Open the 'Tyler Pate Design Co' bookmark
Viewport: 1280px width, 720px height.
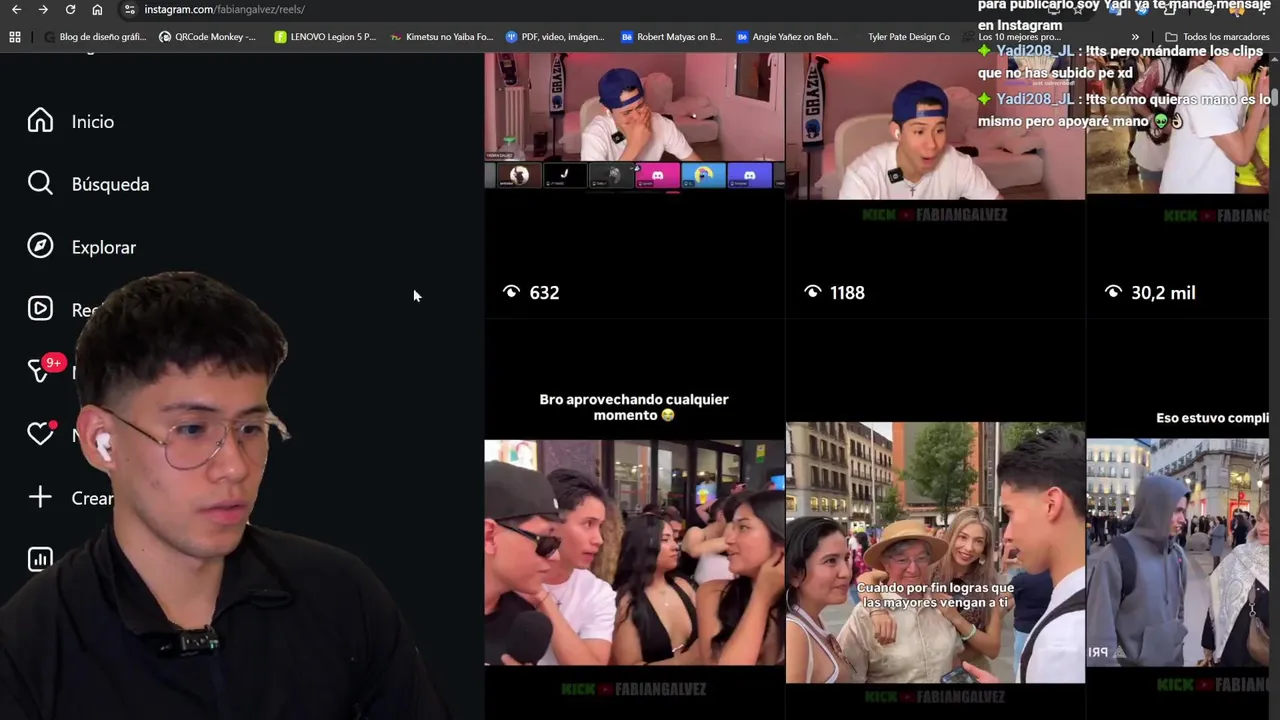(x=909, y=37)
